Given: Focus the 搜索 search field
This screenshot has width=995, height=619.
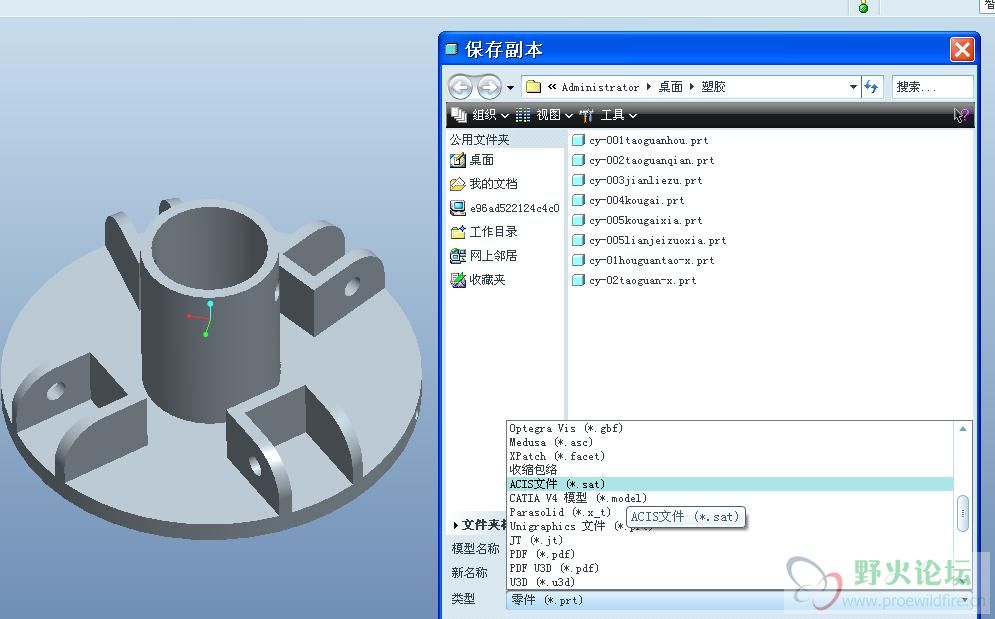Looking at the screenshot, I should [932, 87].
